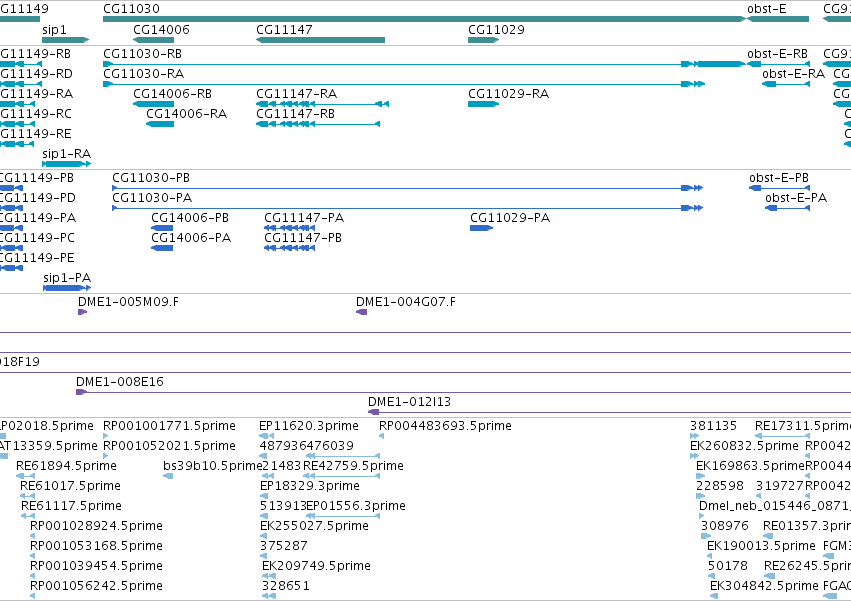This screenshot has height=601, width=851.
Task: Click the sip1-RA transcript glyph
Action: coord(67,164)
